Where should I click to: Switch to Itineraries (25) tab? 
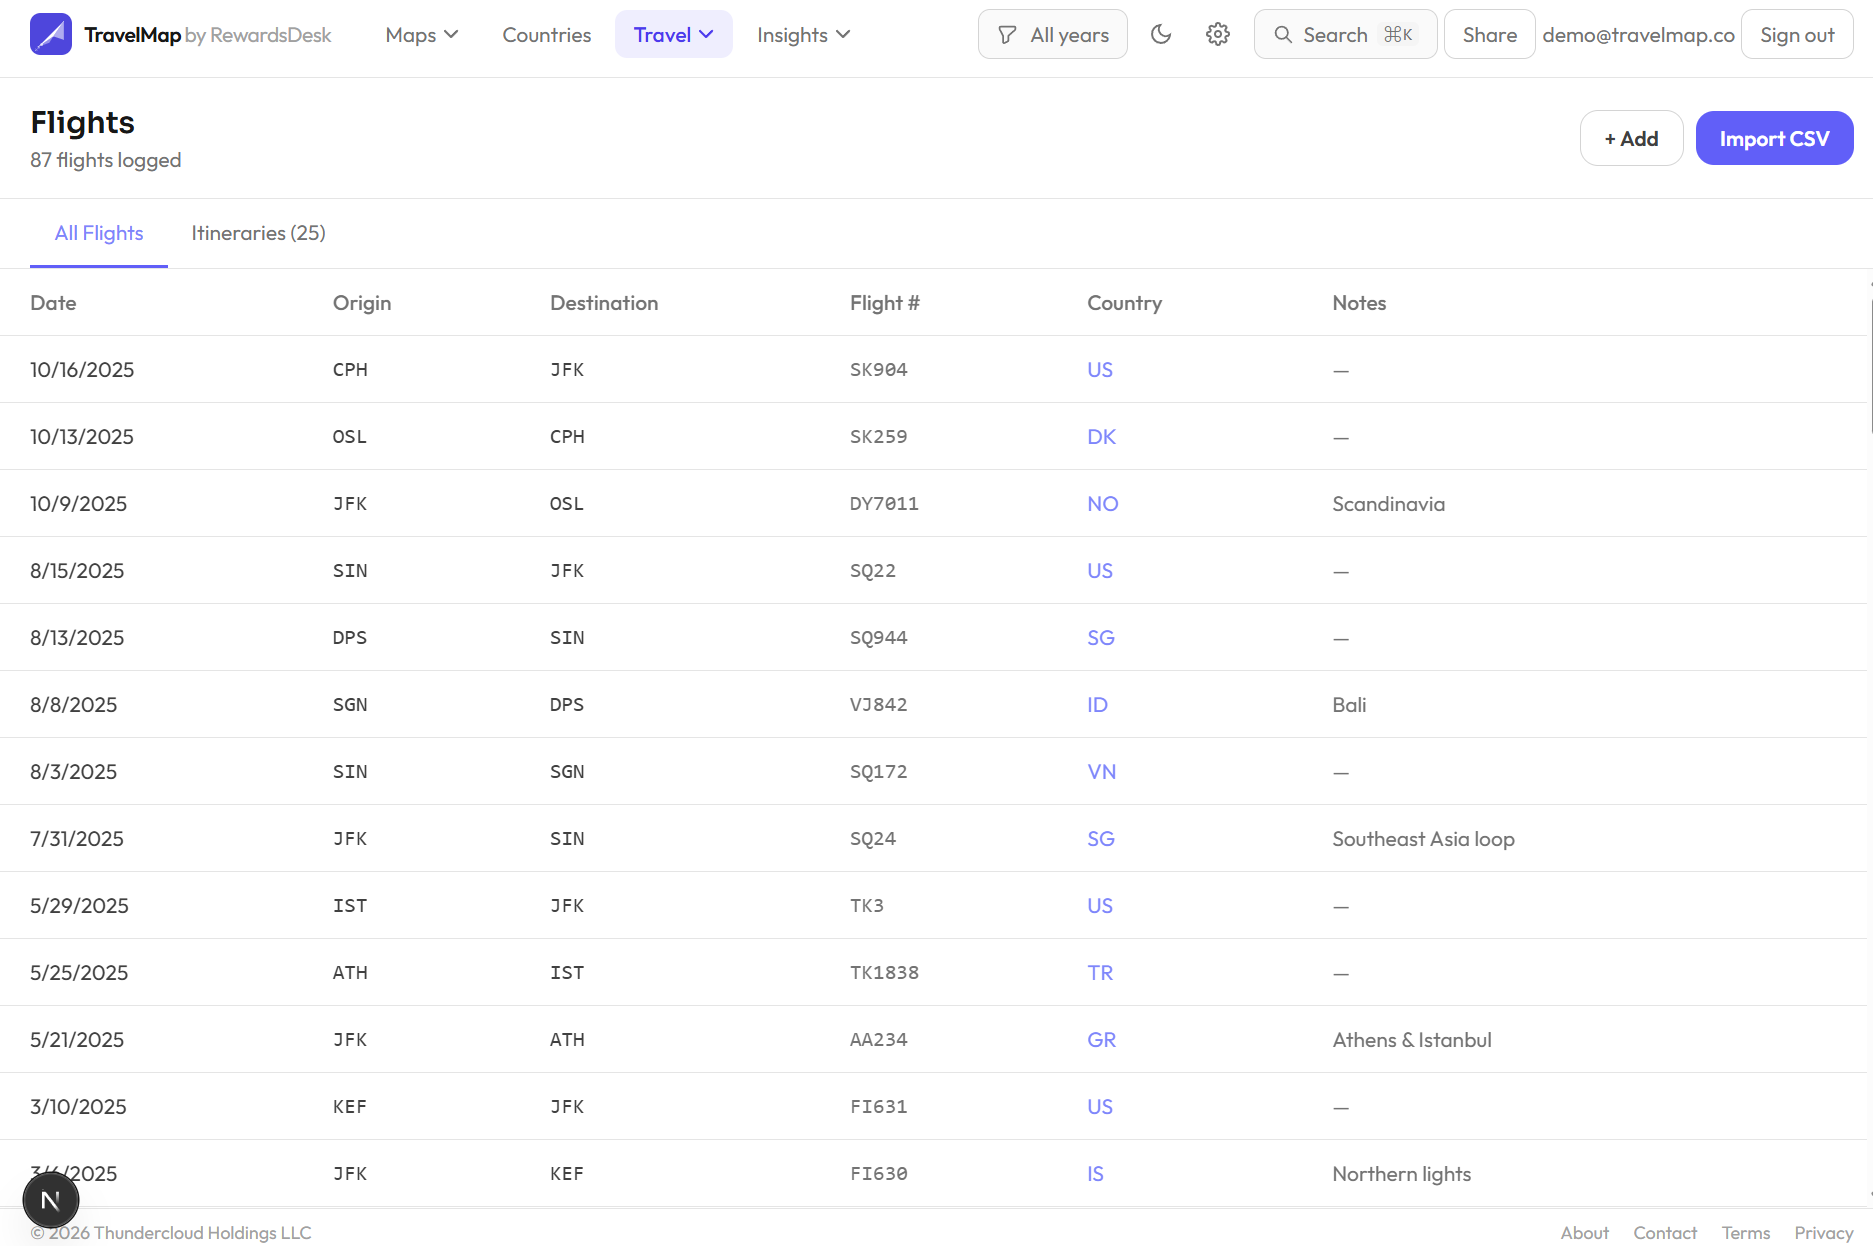(258, 233)
